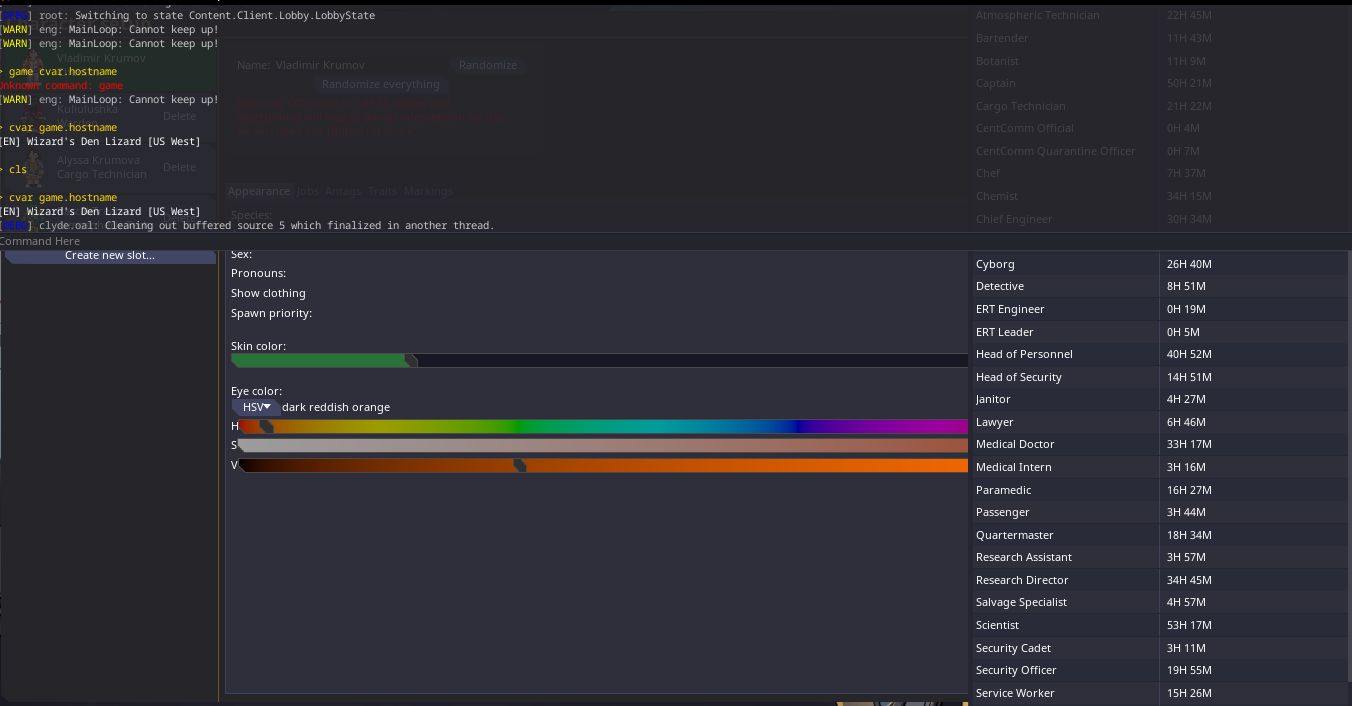This screenshot has width=1352, height=706.
Task: Switch to the Antags tab
Action: [342, 191]
